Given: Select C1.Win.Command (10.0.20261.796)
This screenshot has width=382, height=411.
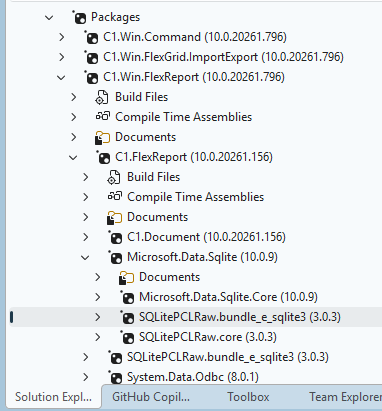Looking at the screenshot, I should coord(195,37).
